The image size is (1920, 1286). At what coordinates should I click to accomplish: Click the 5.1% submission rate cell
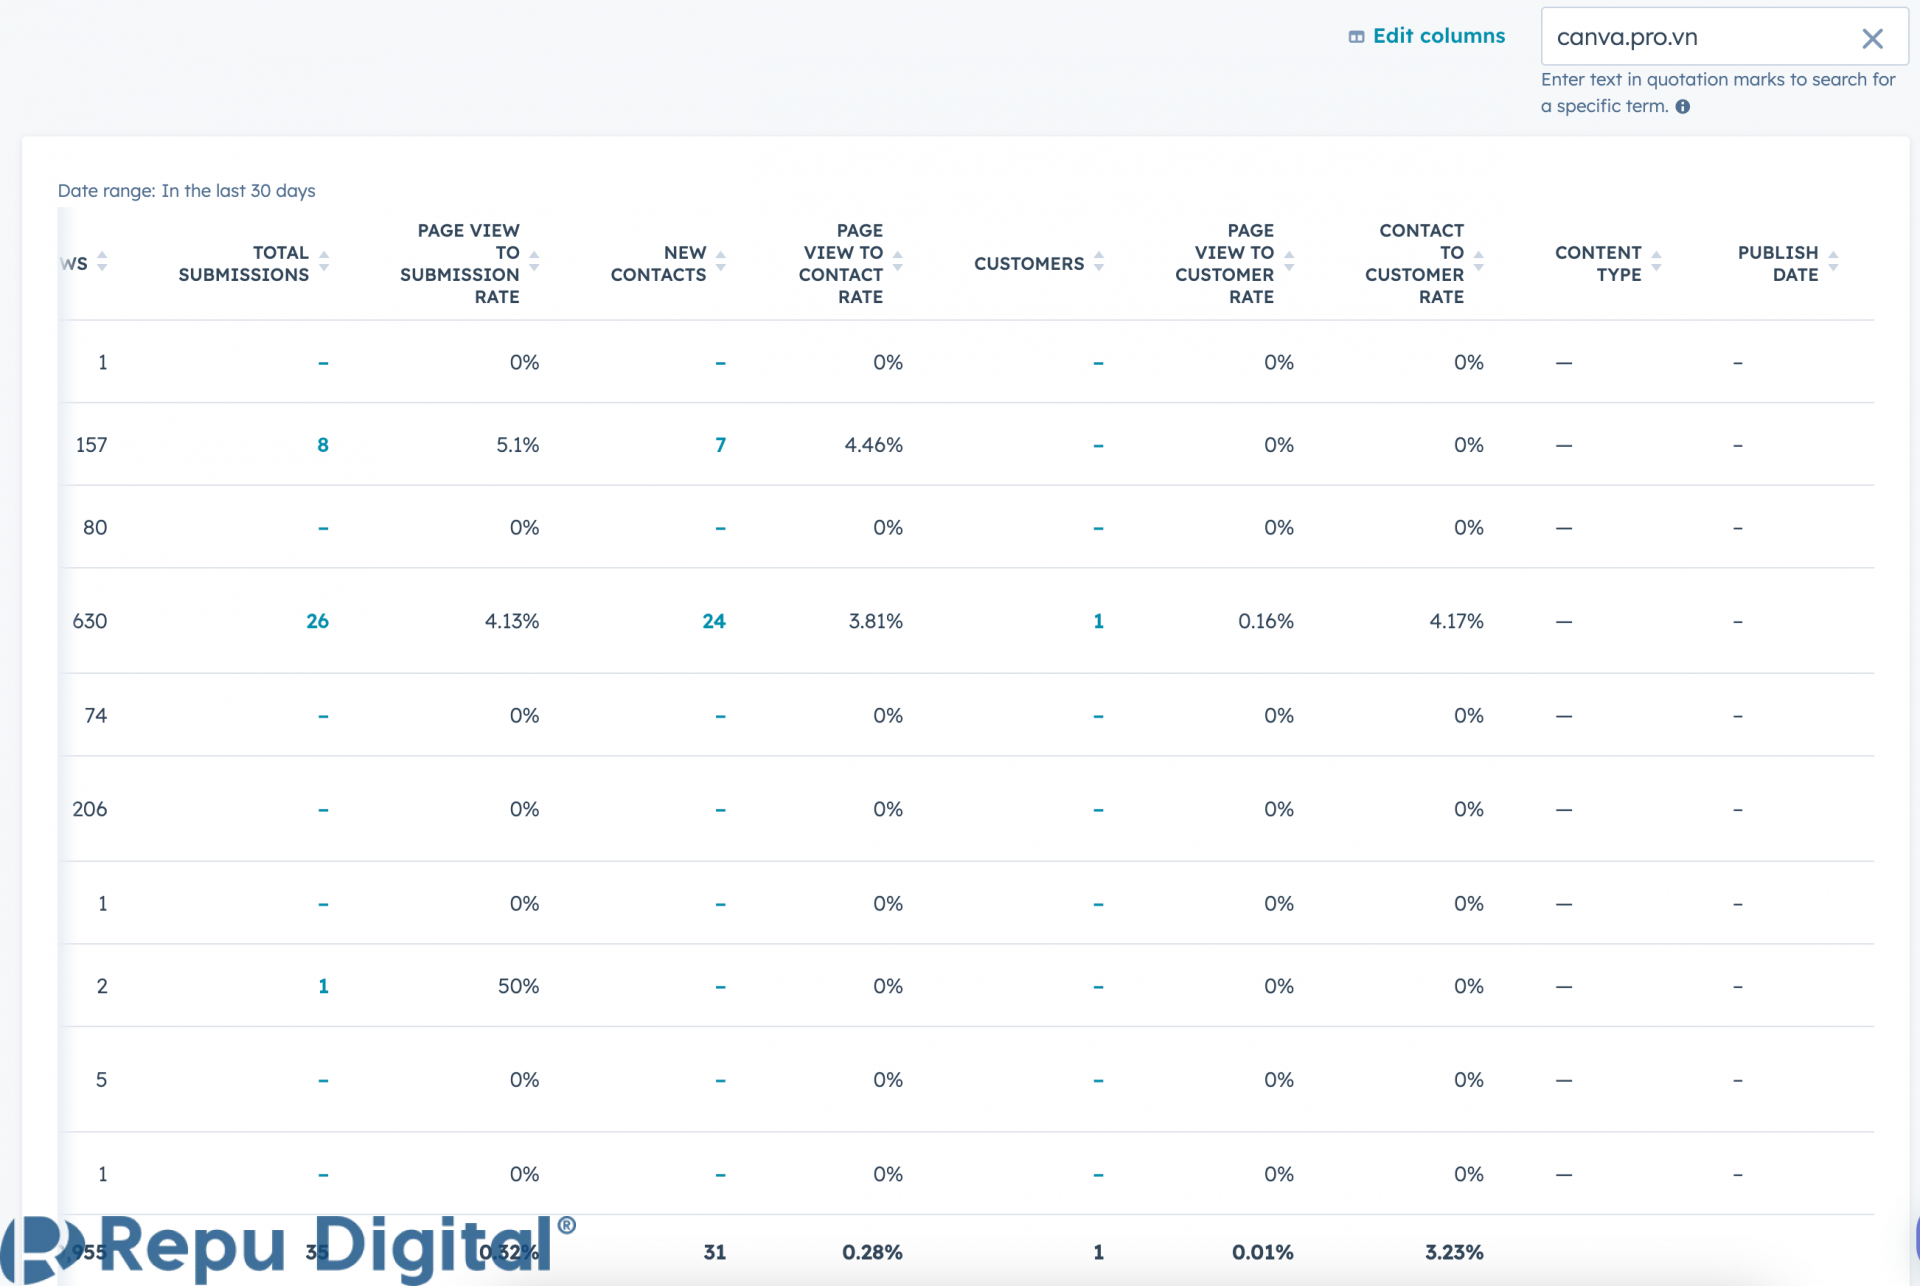[x=517, y=445]
